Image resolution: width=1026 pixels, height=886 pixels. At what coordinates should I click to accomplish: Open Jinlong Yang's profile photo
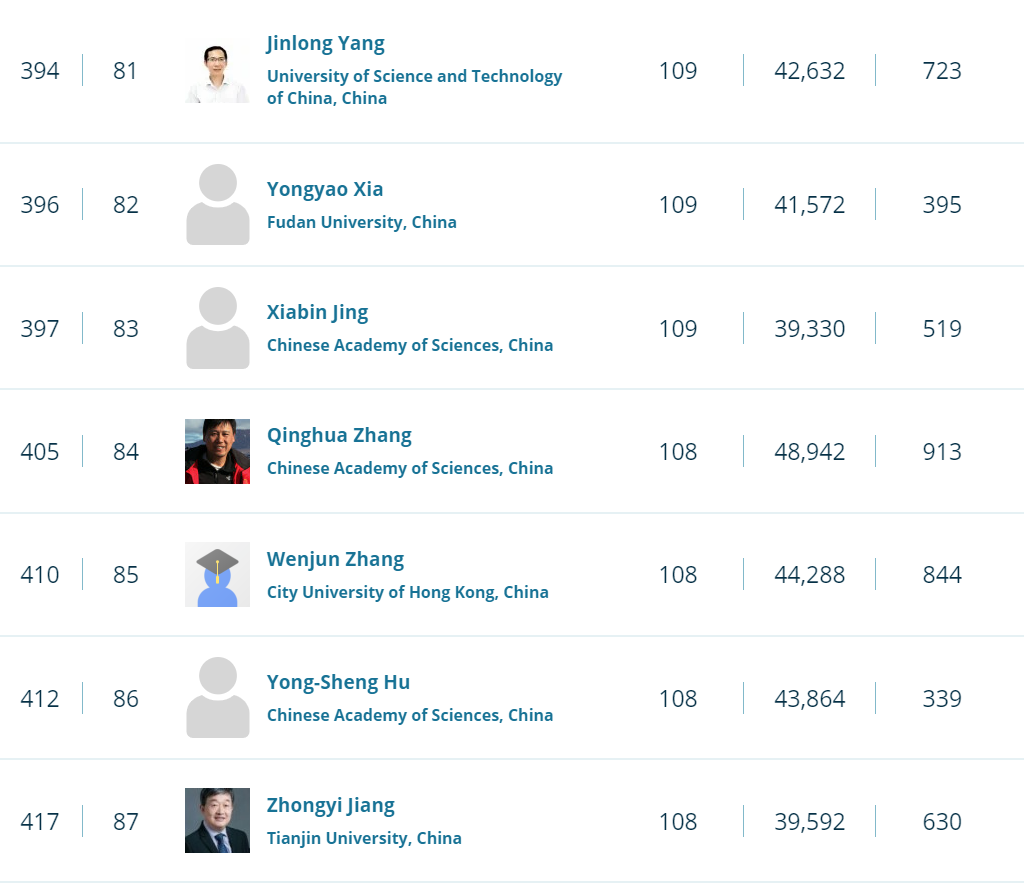click(217, 72)
